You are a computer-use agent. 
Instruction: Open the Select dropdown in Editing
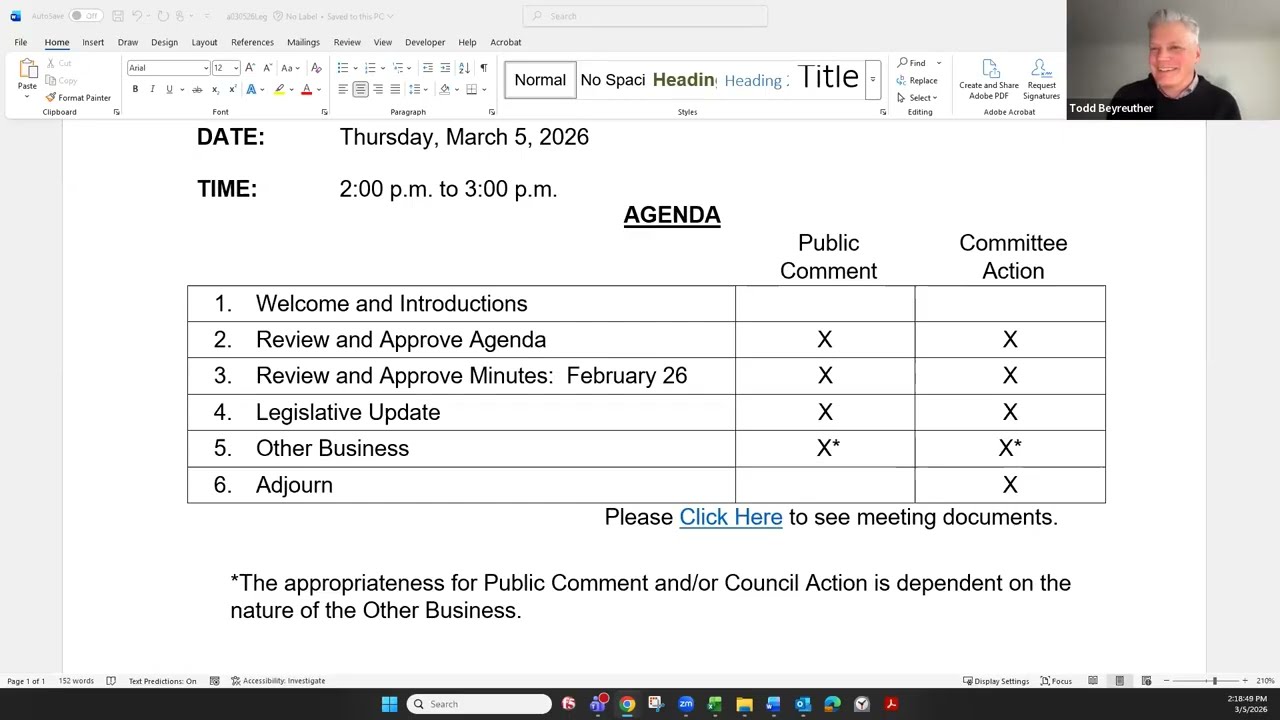[917, 97]
